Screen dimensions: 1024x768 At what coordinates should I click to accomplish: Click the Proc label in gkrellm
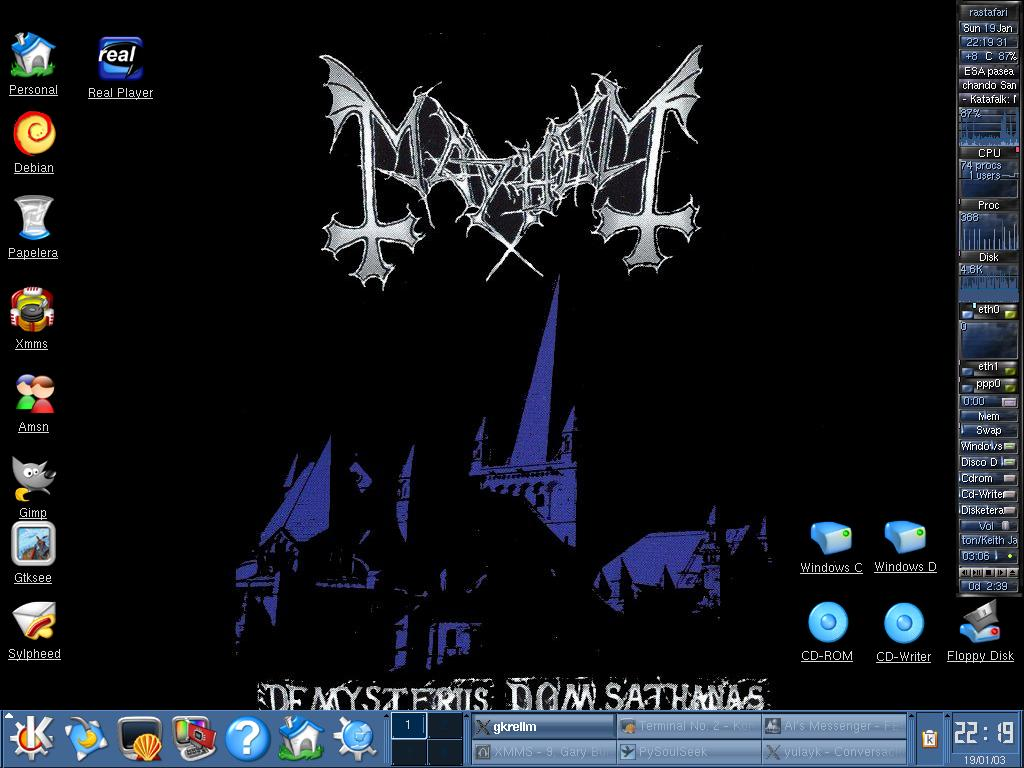point(989,205)
